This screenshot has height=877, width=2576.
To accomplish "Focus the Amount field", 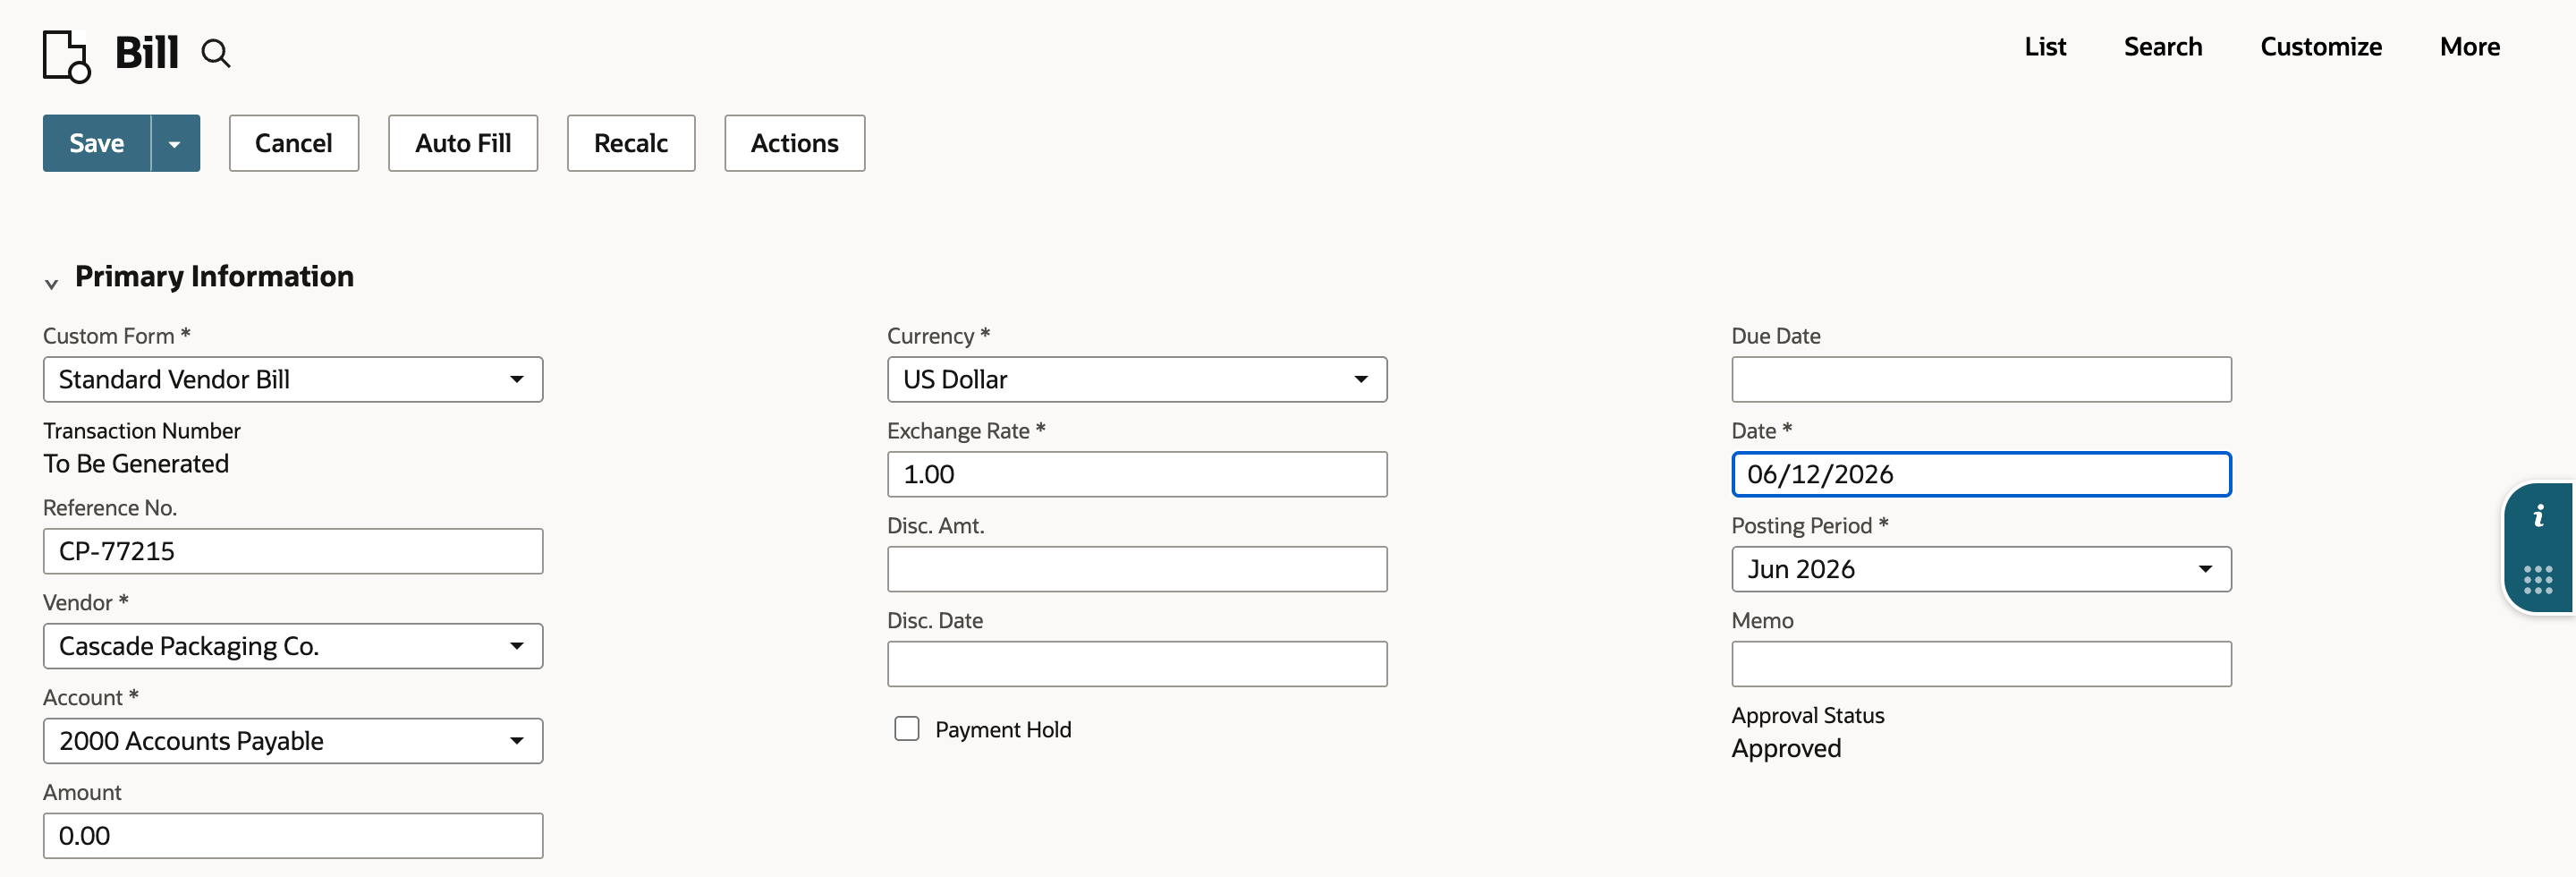I will point(293,836).
